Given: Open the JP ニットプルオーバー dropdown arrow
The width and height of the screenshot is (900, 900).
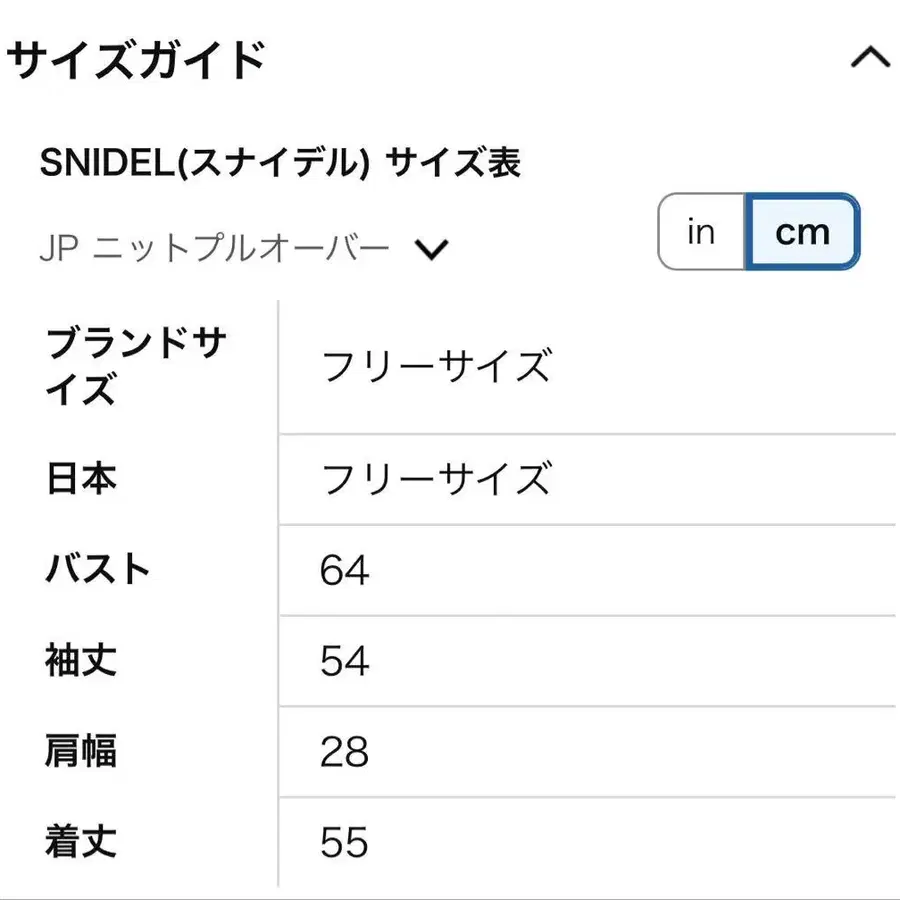Looking at the screenshot, I should point(432,249).
